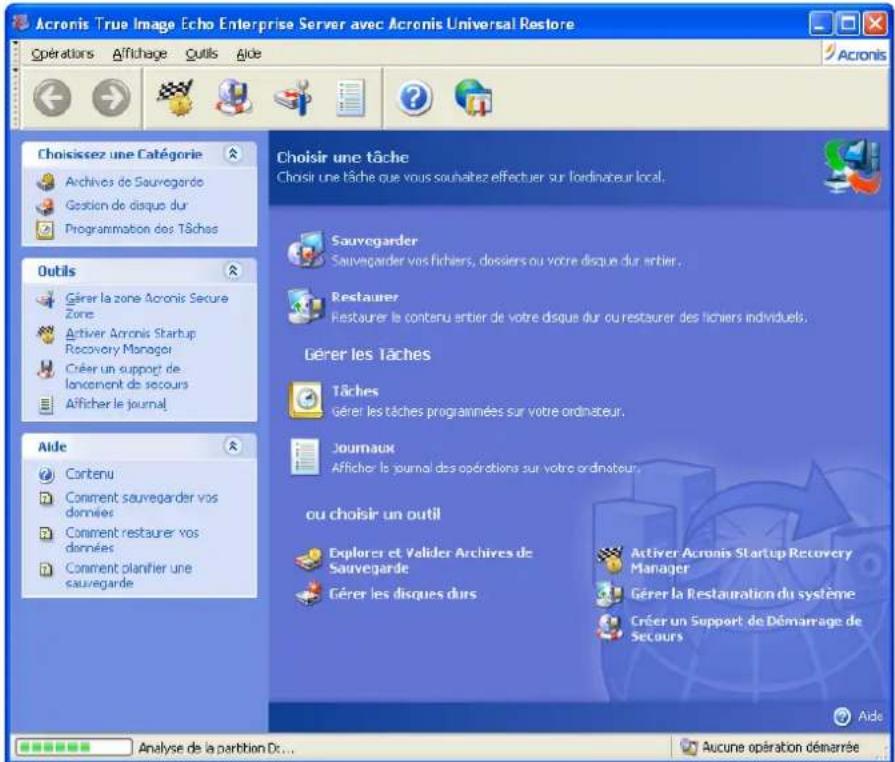Click the Tâches clock icon

pos(306,400)
